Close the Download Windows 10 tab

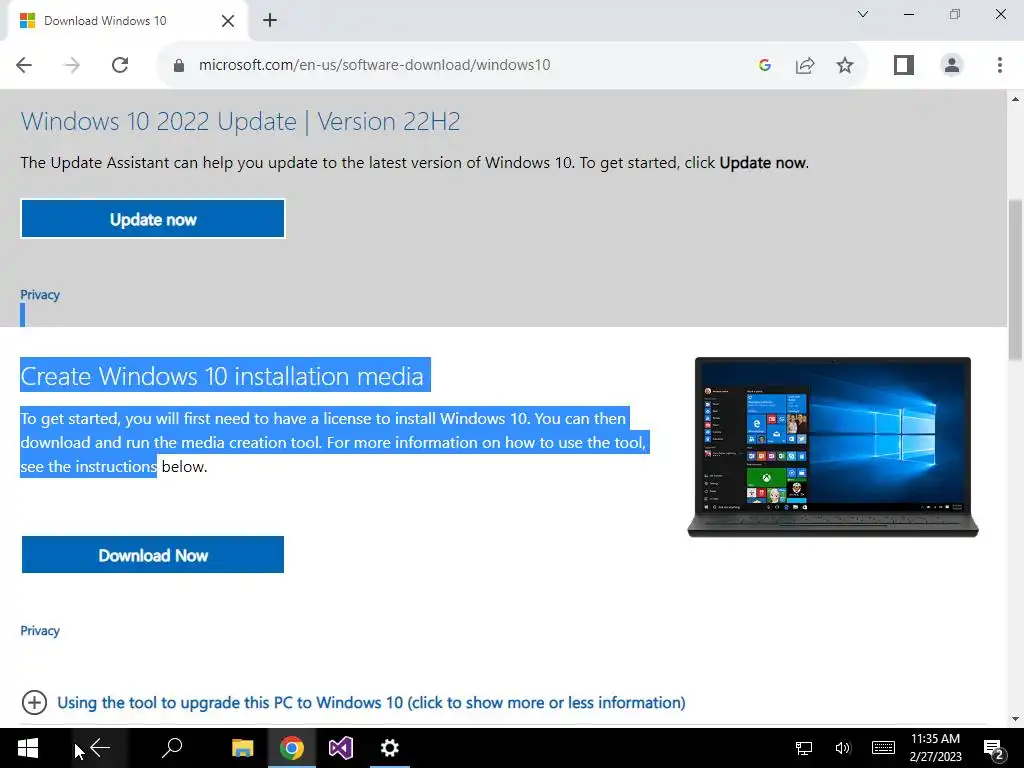pos(227,21)
